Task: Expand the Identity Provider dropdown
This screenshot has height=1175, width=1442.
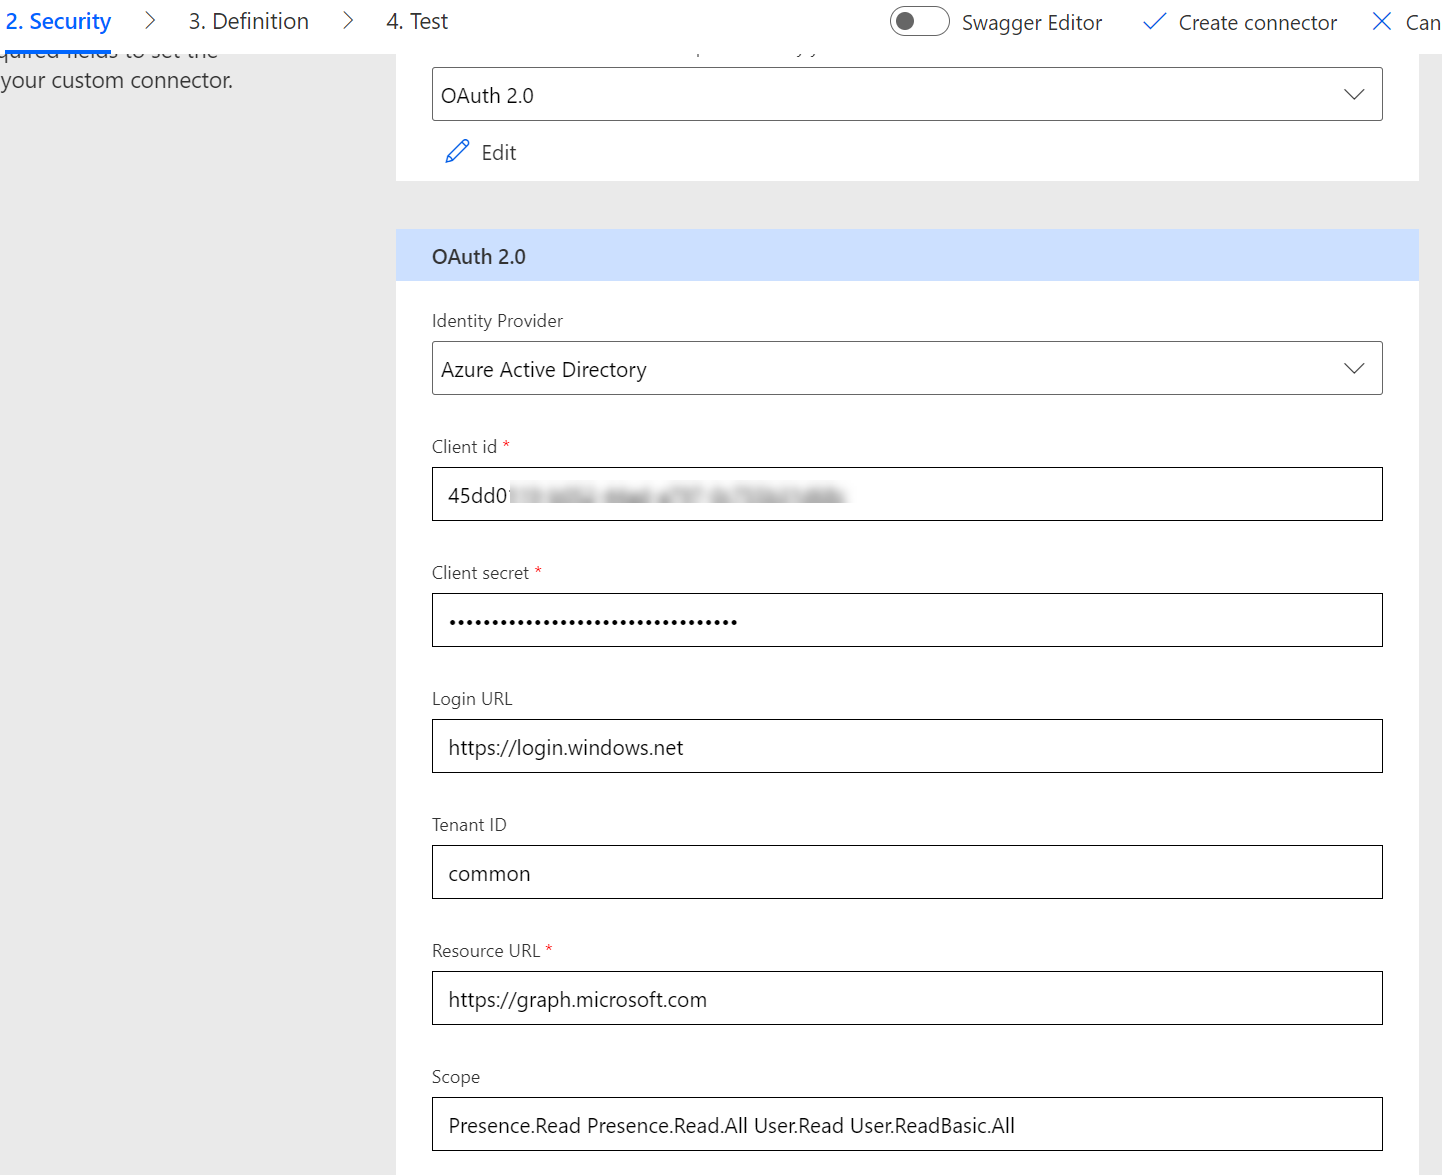Action: tap(907, 368)
